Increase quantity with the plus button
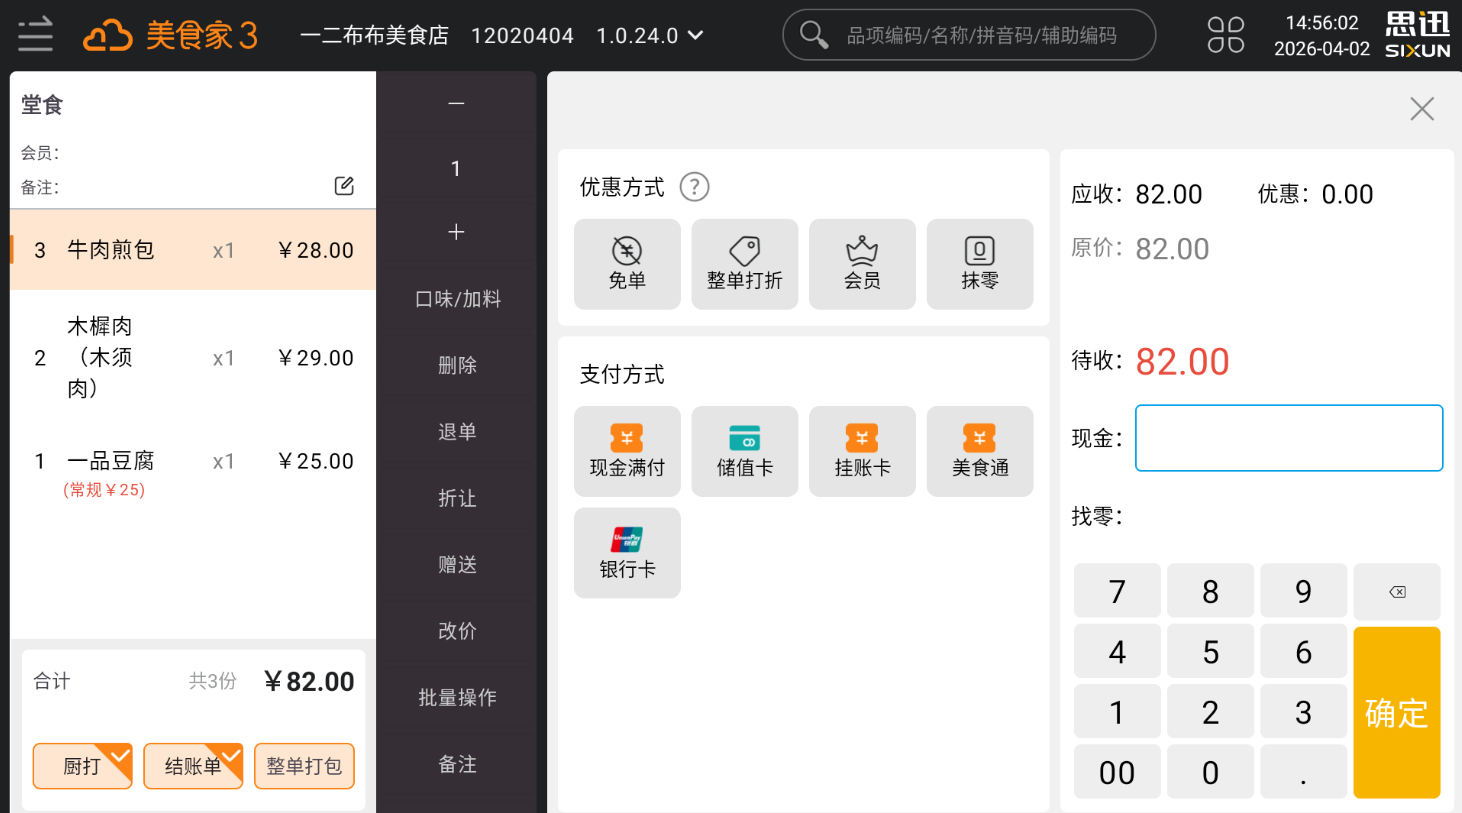The height and width of the screenshot is (813, 1462). pyautogui.click(x=456, y=232)
